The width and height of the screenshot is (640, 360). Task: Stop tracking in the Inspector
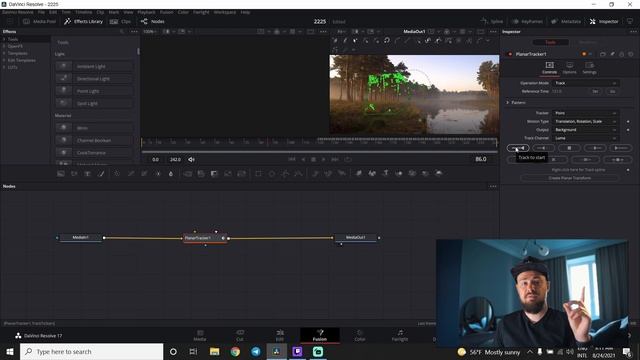[569, 148]
